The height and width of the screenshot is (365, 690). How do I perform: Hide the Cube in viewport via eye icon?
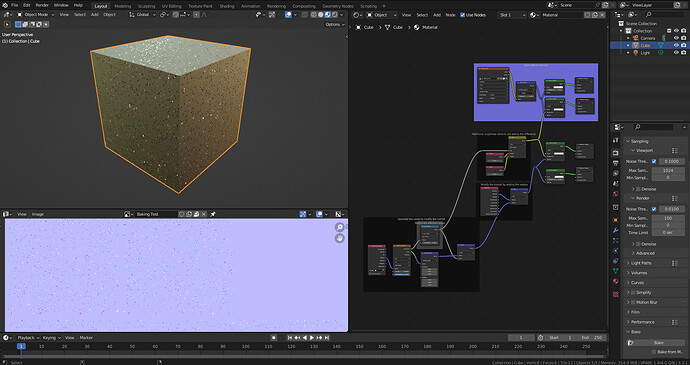676,45
